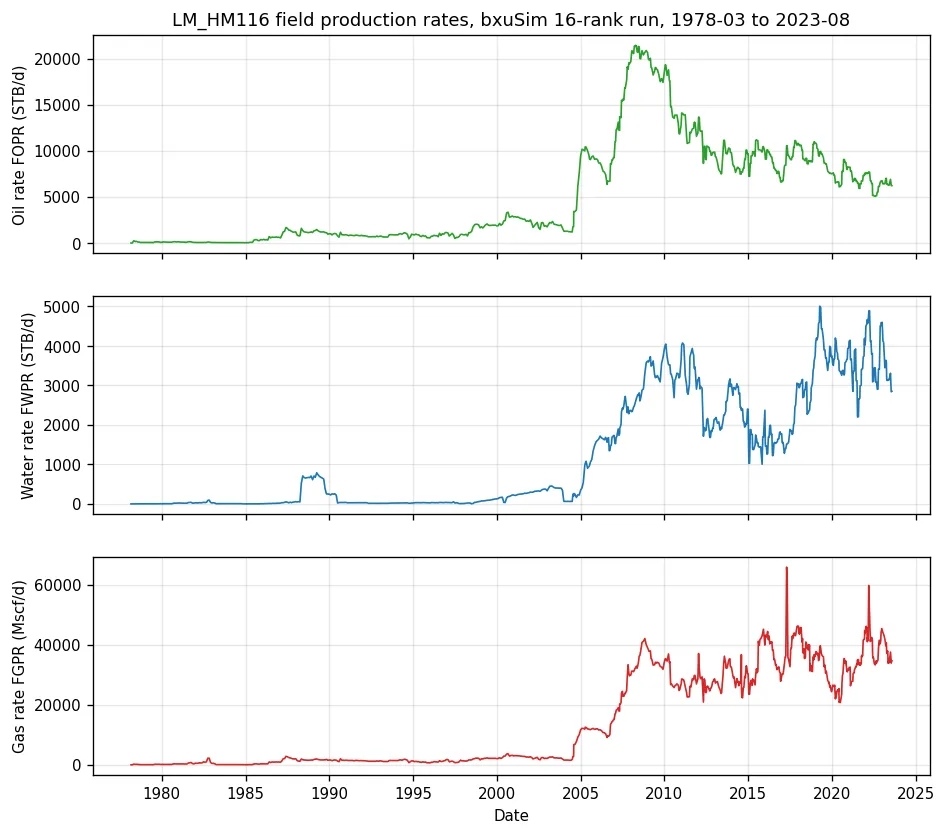Image resolution: width=946 pixels, height=835 pixels.
Task: Click the 2000 tick on the water rate axis
Action: 62,425
